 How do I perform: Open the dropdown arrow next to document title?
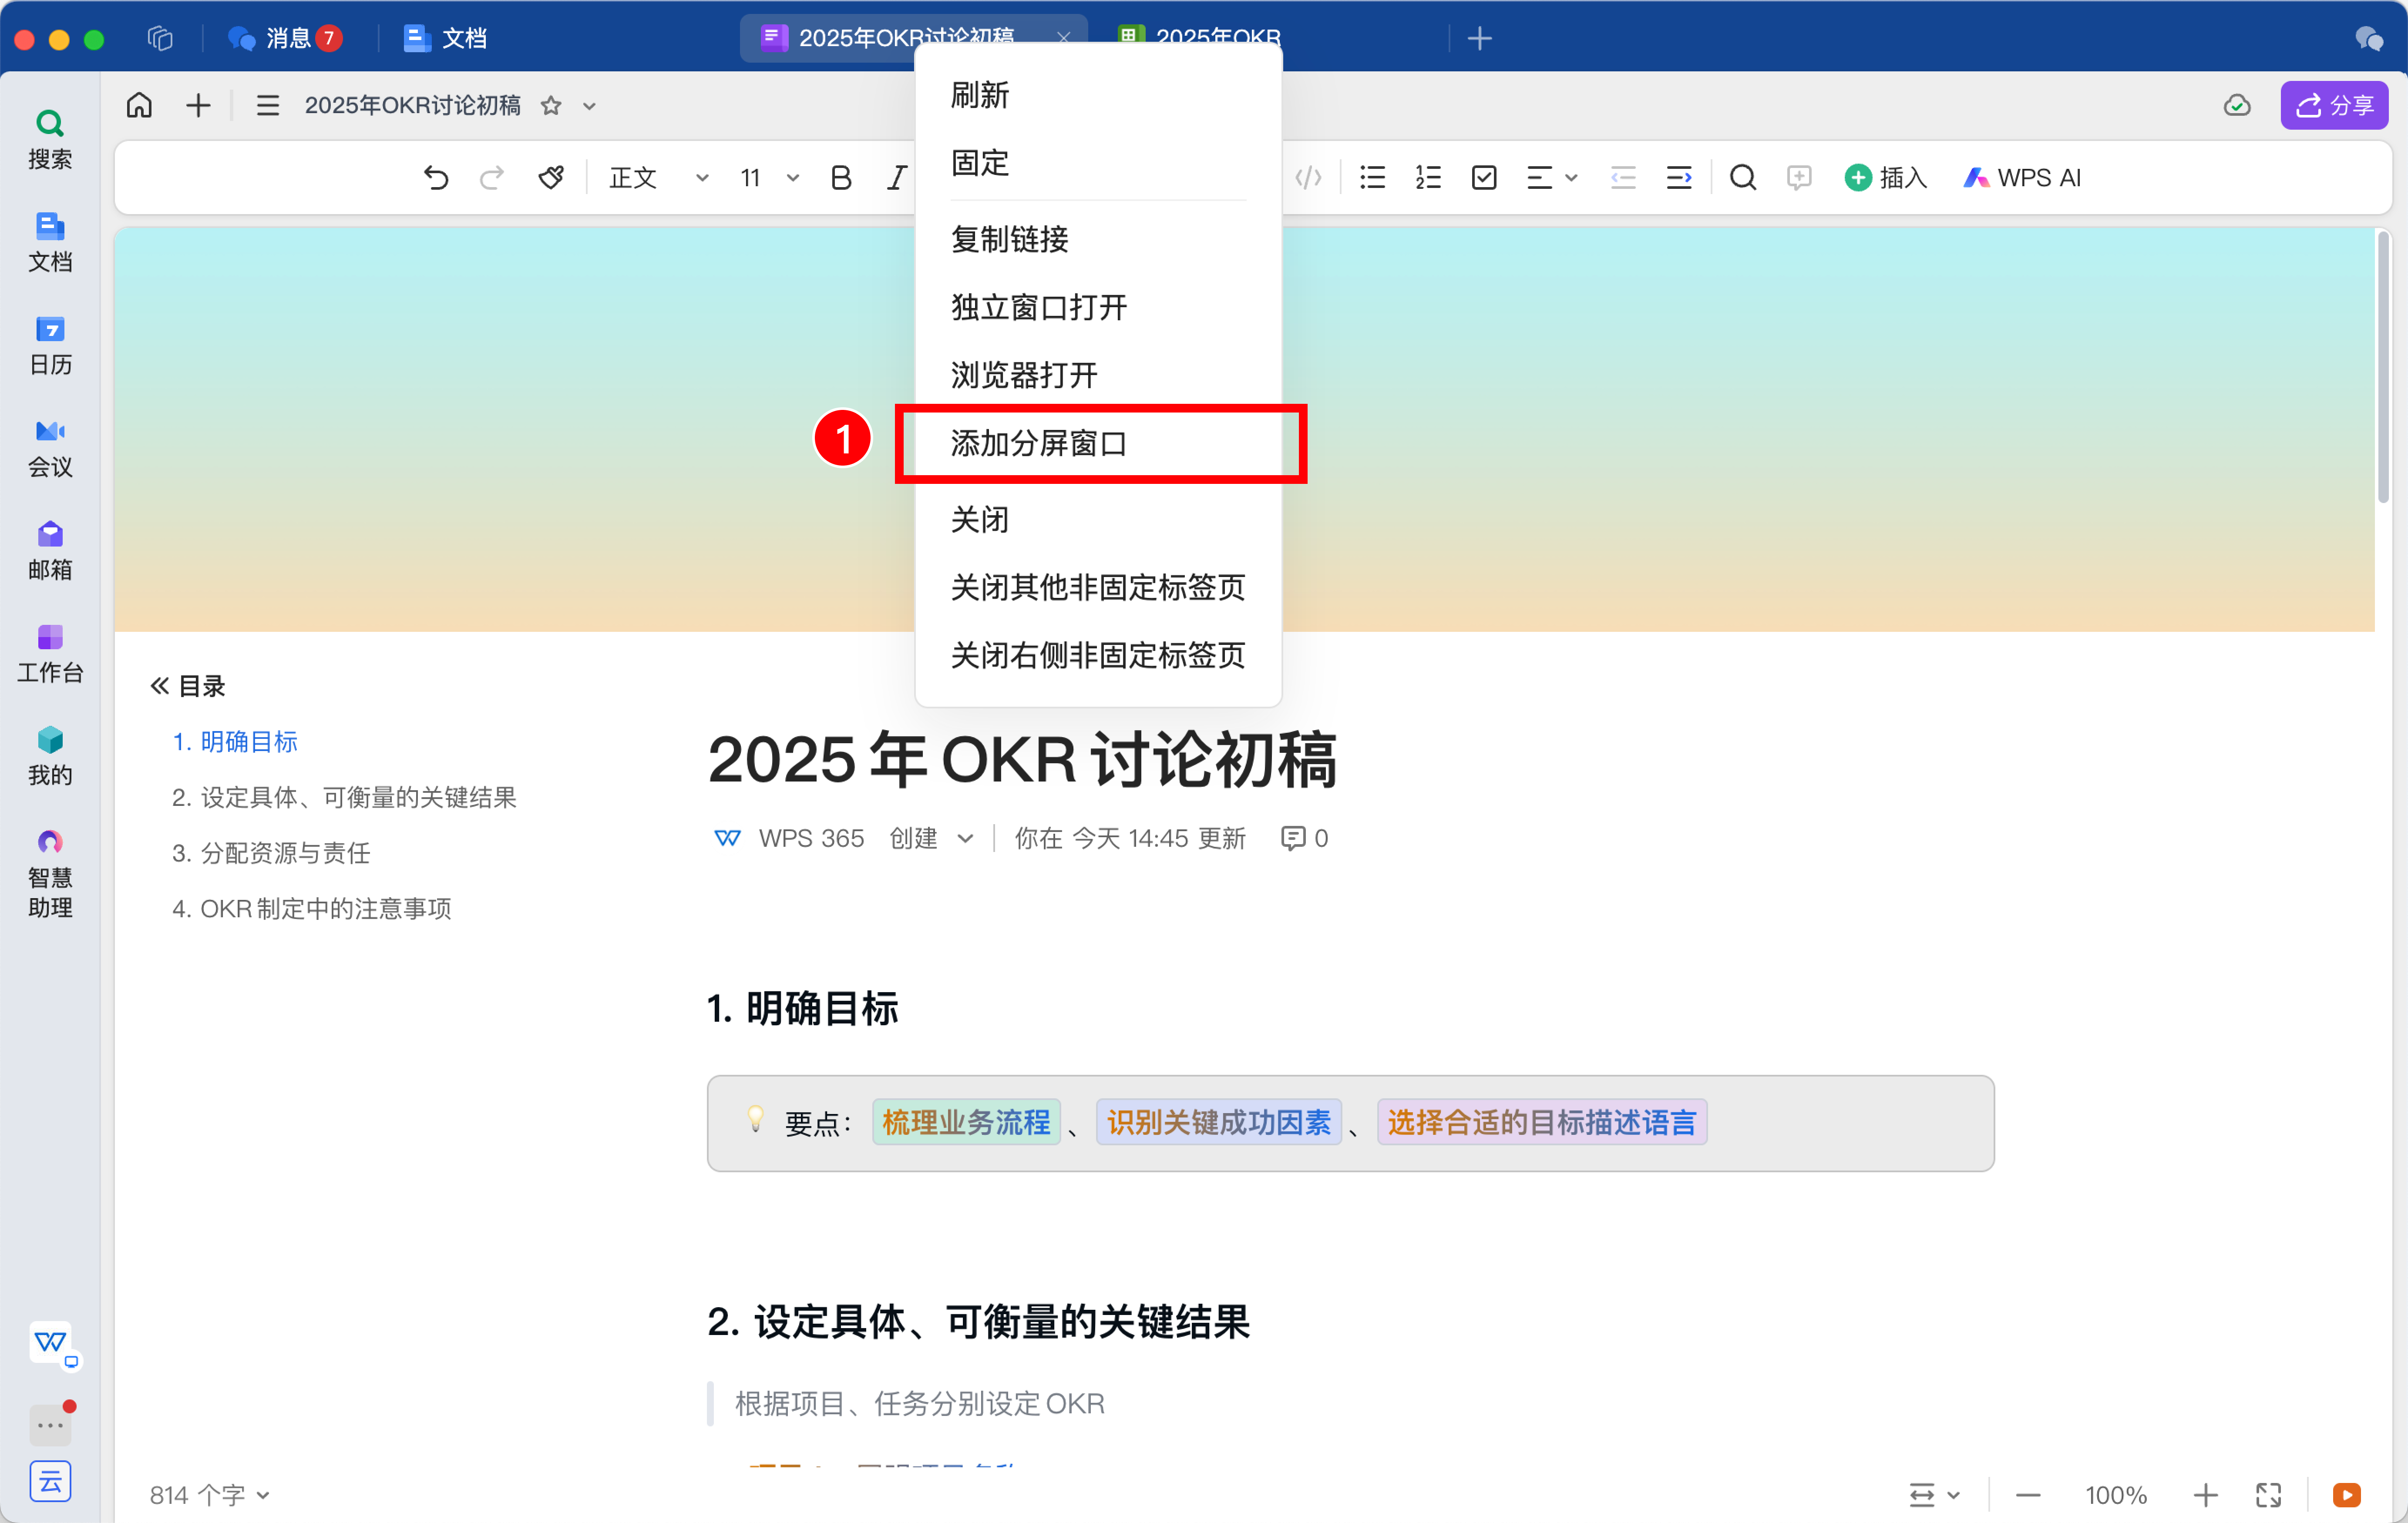pyautogui.click(x=589, y=106)
